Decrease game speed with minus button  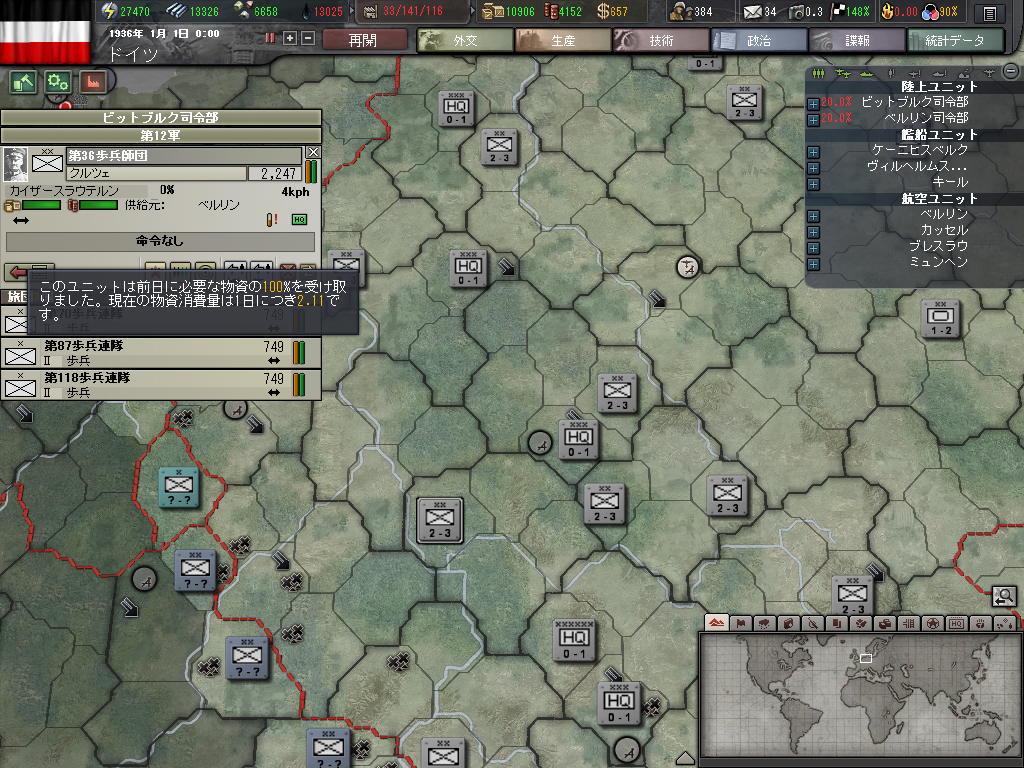(x=308, y=39)
